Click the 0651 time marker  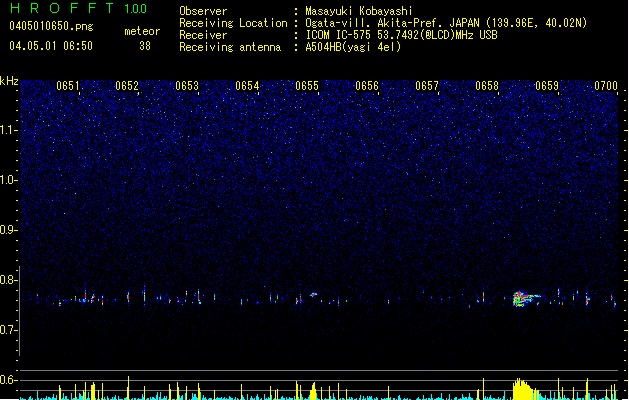point(68,86)
